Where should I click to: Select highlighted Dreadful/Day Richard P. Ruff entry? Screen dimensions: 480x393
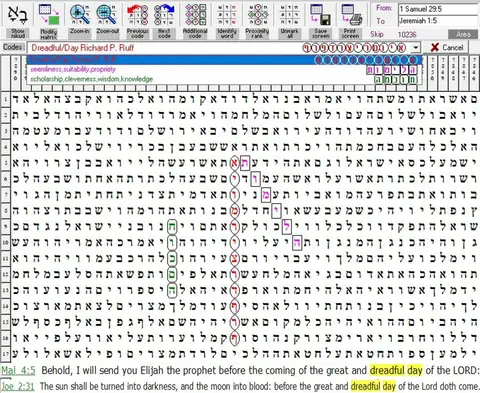click(224, 60)
